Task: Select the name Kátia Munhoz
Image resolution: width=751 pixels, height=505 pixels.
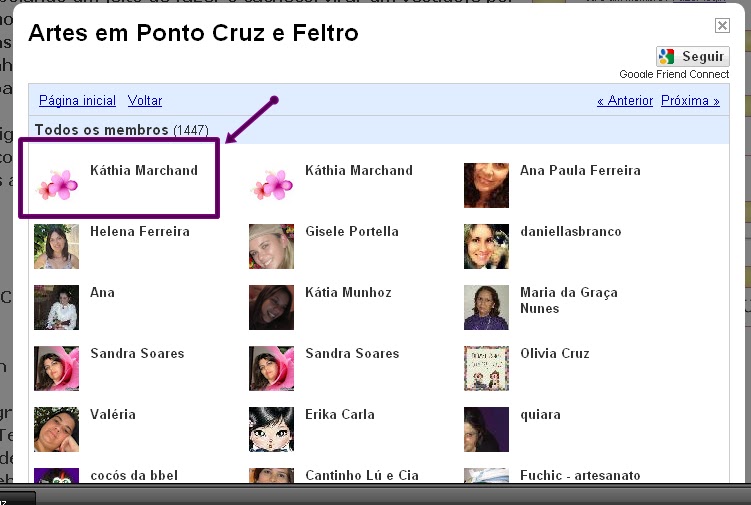Action: (348, 292)
